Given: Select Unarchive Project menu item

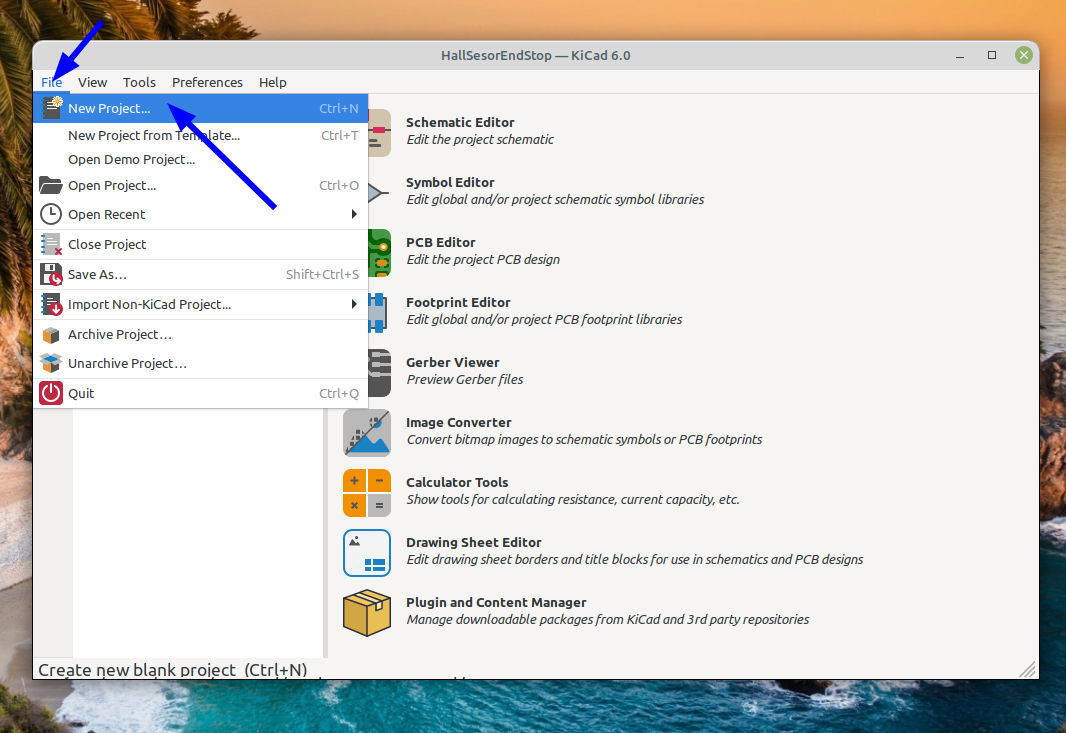Looking at the screenshot, I should point(127,363).
